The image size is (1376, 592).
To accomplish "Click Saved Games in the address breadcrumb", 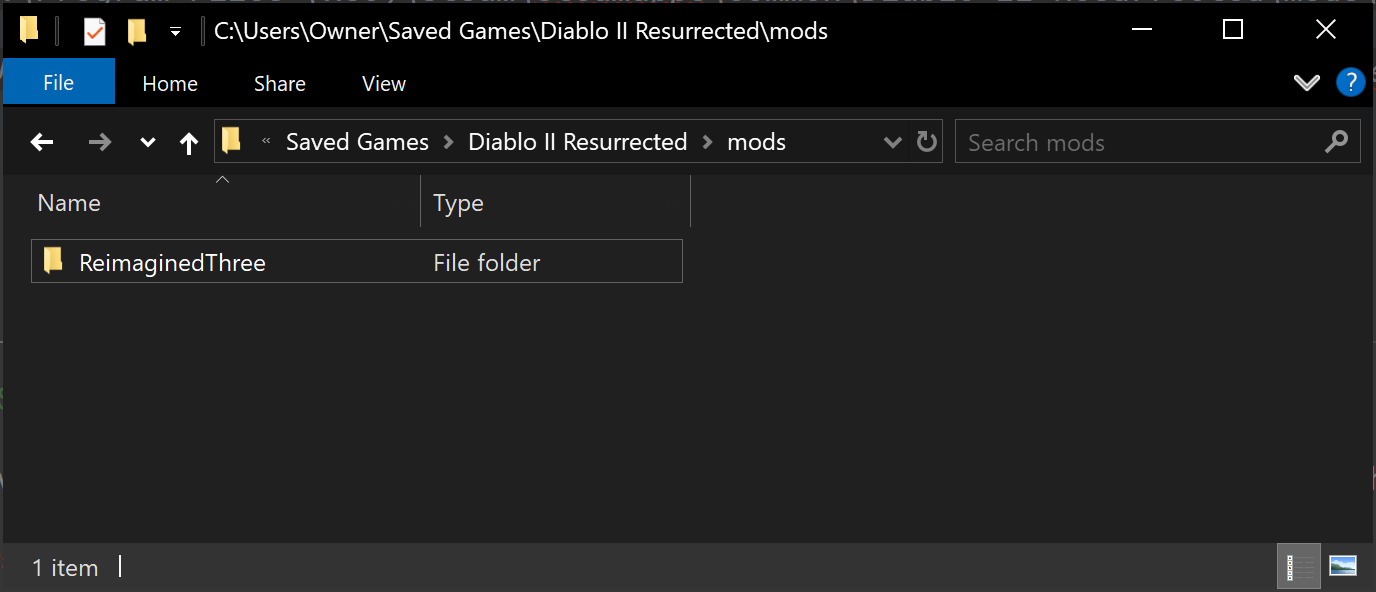I will tap(357, 142).
